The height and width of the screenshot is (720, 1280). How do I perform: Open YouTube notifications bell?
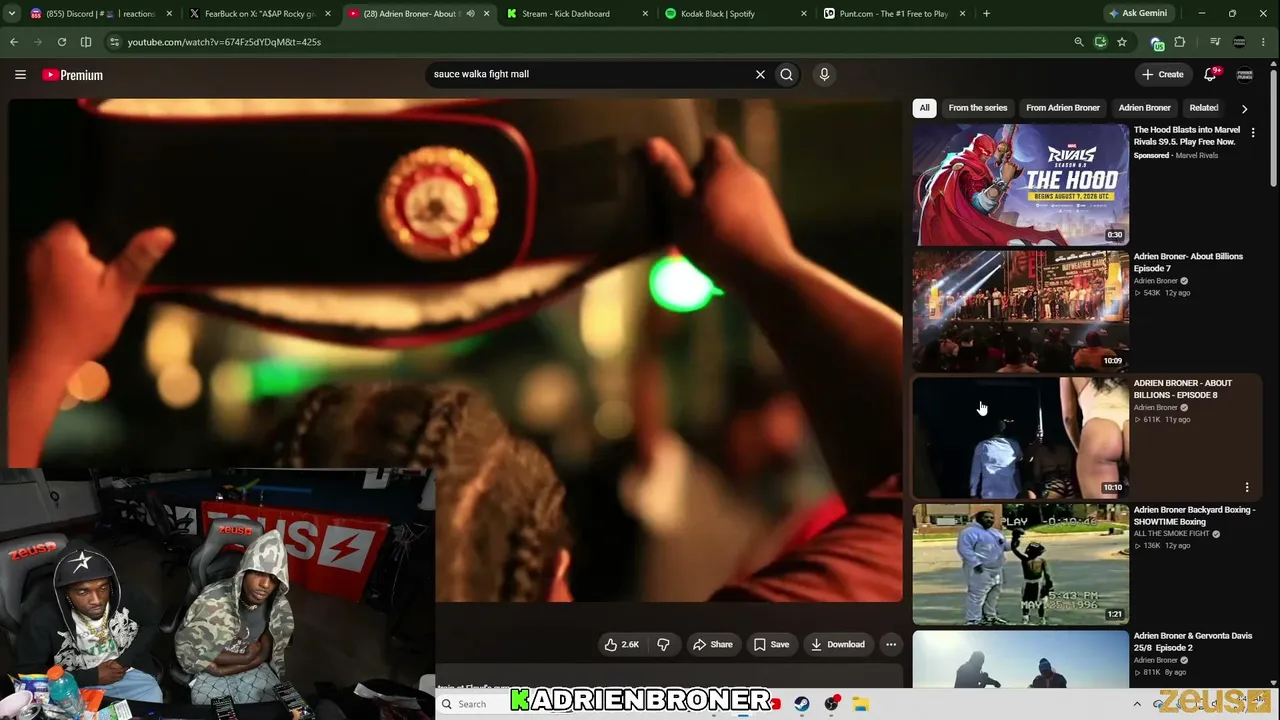pos(1210,74)
